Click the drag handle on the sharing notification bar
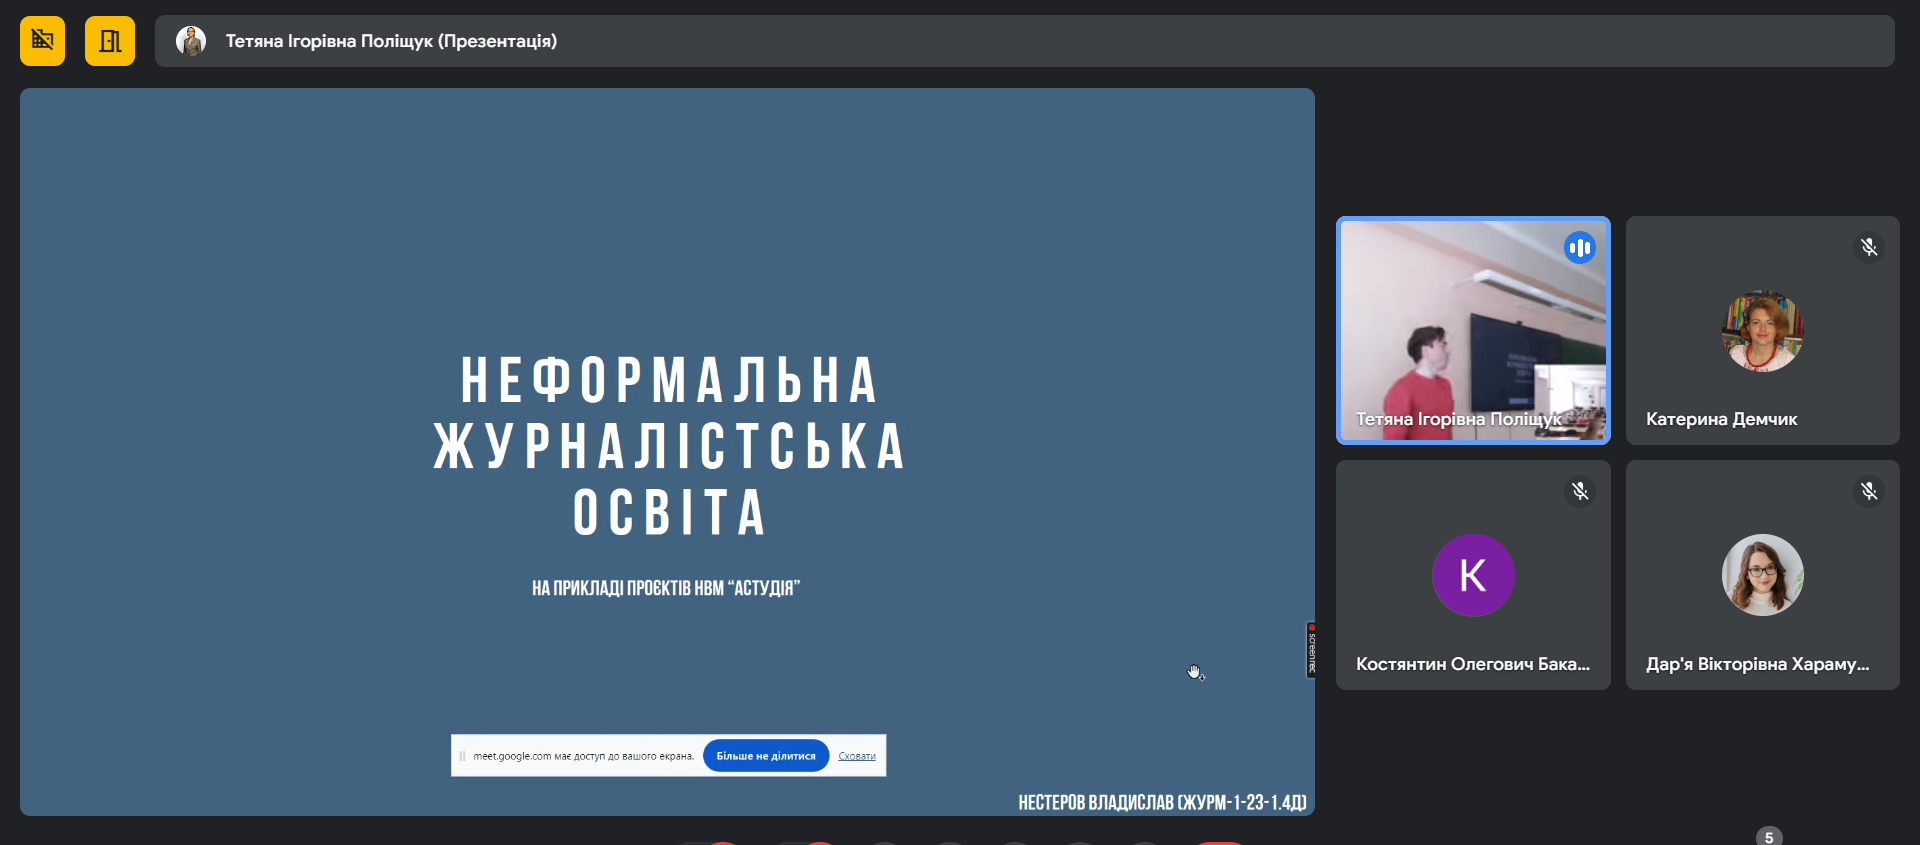Screen dimensions: 1920x845 462,756
